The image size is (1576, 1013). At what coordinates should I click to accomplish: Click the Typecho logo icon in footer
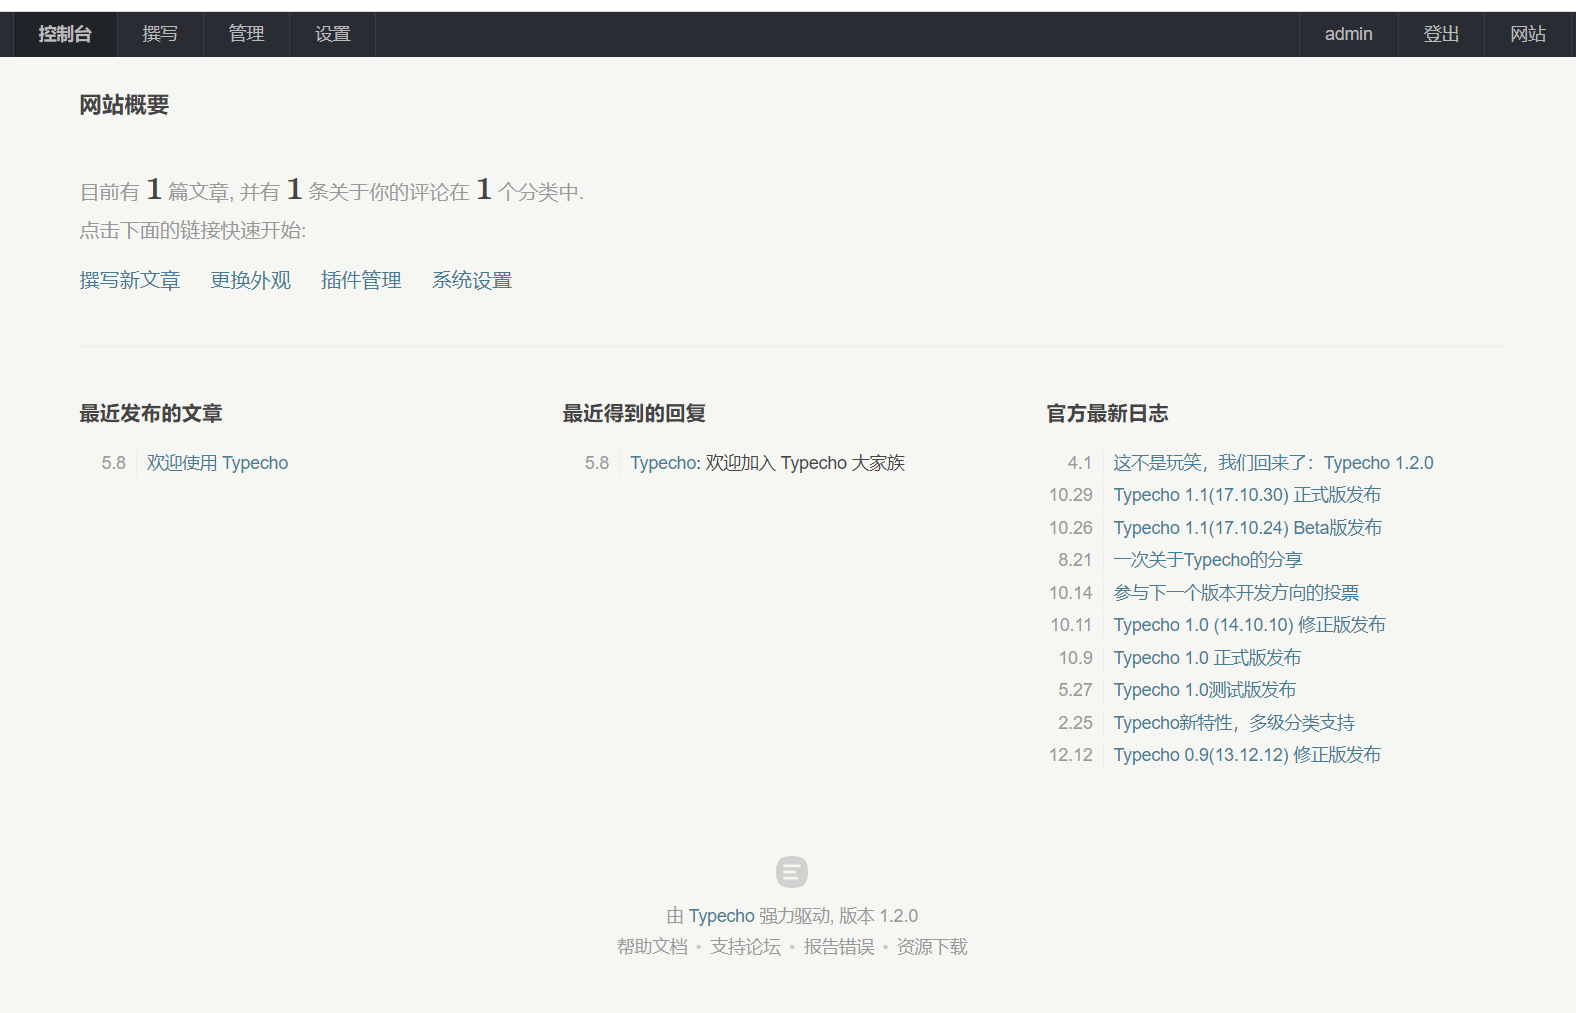click(x=792, y=872)
